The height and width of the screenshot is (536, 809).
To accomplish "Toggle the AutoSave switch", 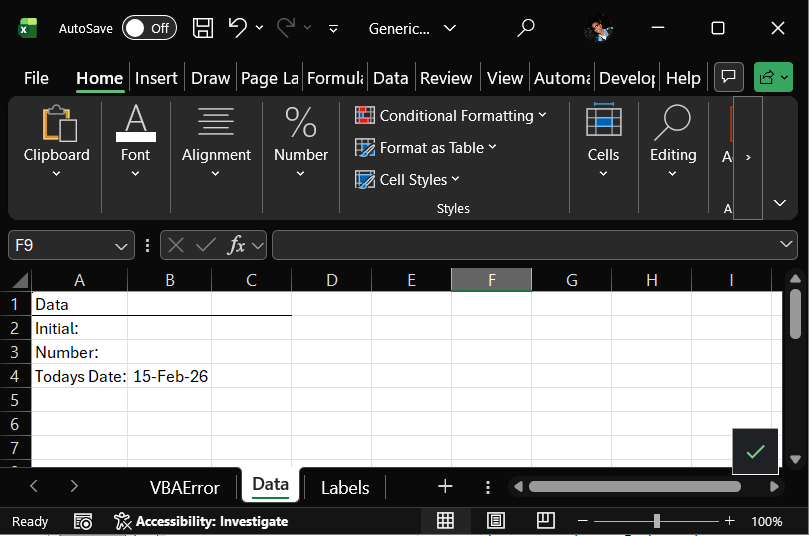I will pyautogui.click(x=149, y=28).
